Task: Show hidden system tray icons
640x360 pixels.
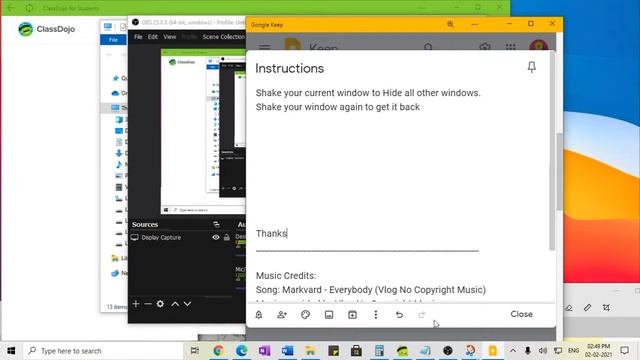Action: coord(513,351)
